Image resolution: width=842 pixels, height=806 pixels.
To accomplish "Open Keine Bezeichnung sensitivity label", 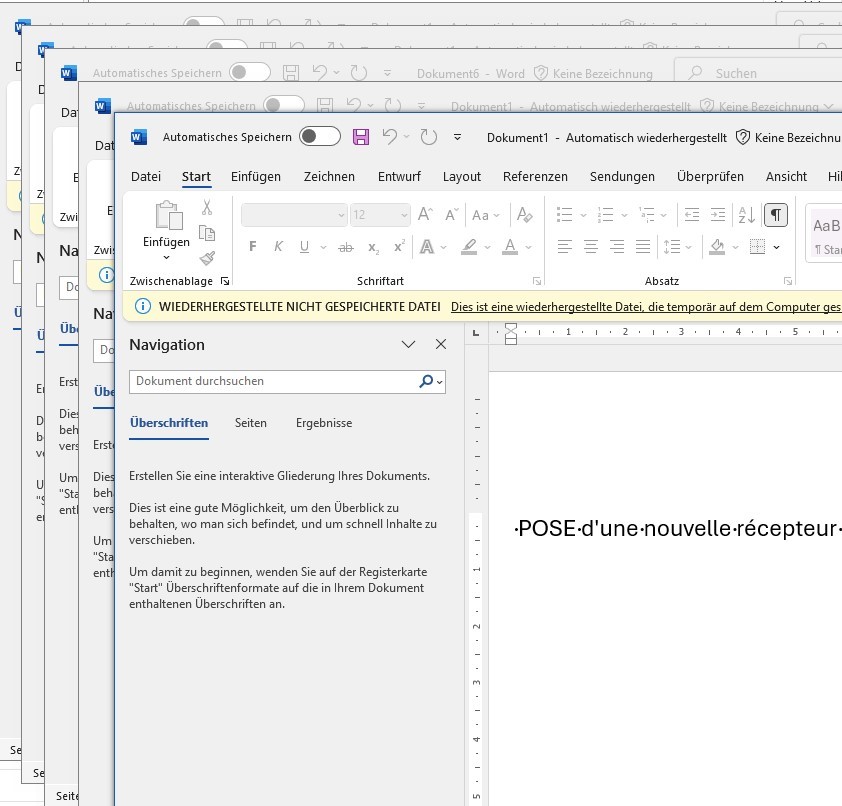I will [x=788, y=137].
